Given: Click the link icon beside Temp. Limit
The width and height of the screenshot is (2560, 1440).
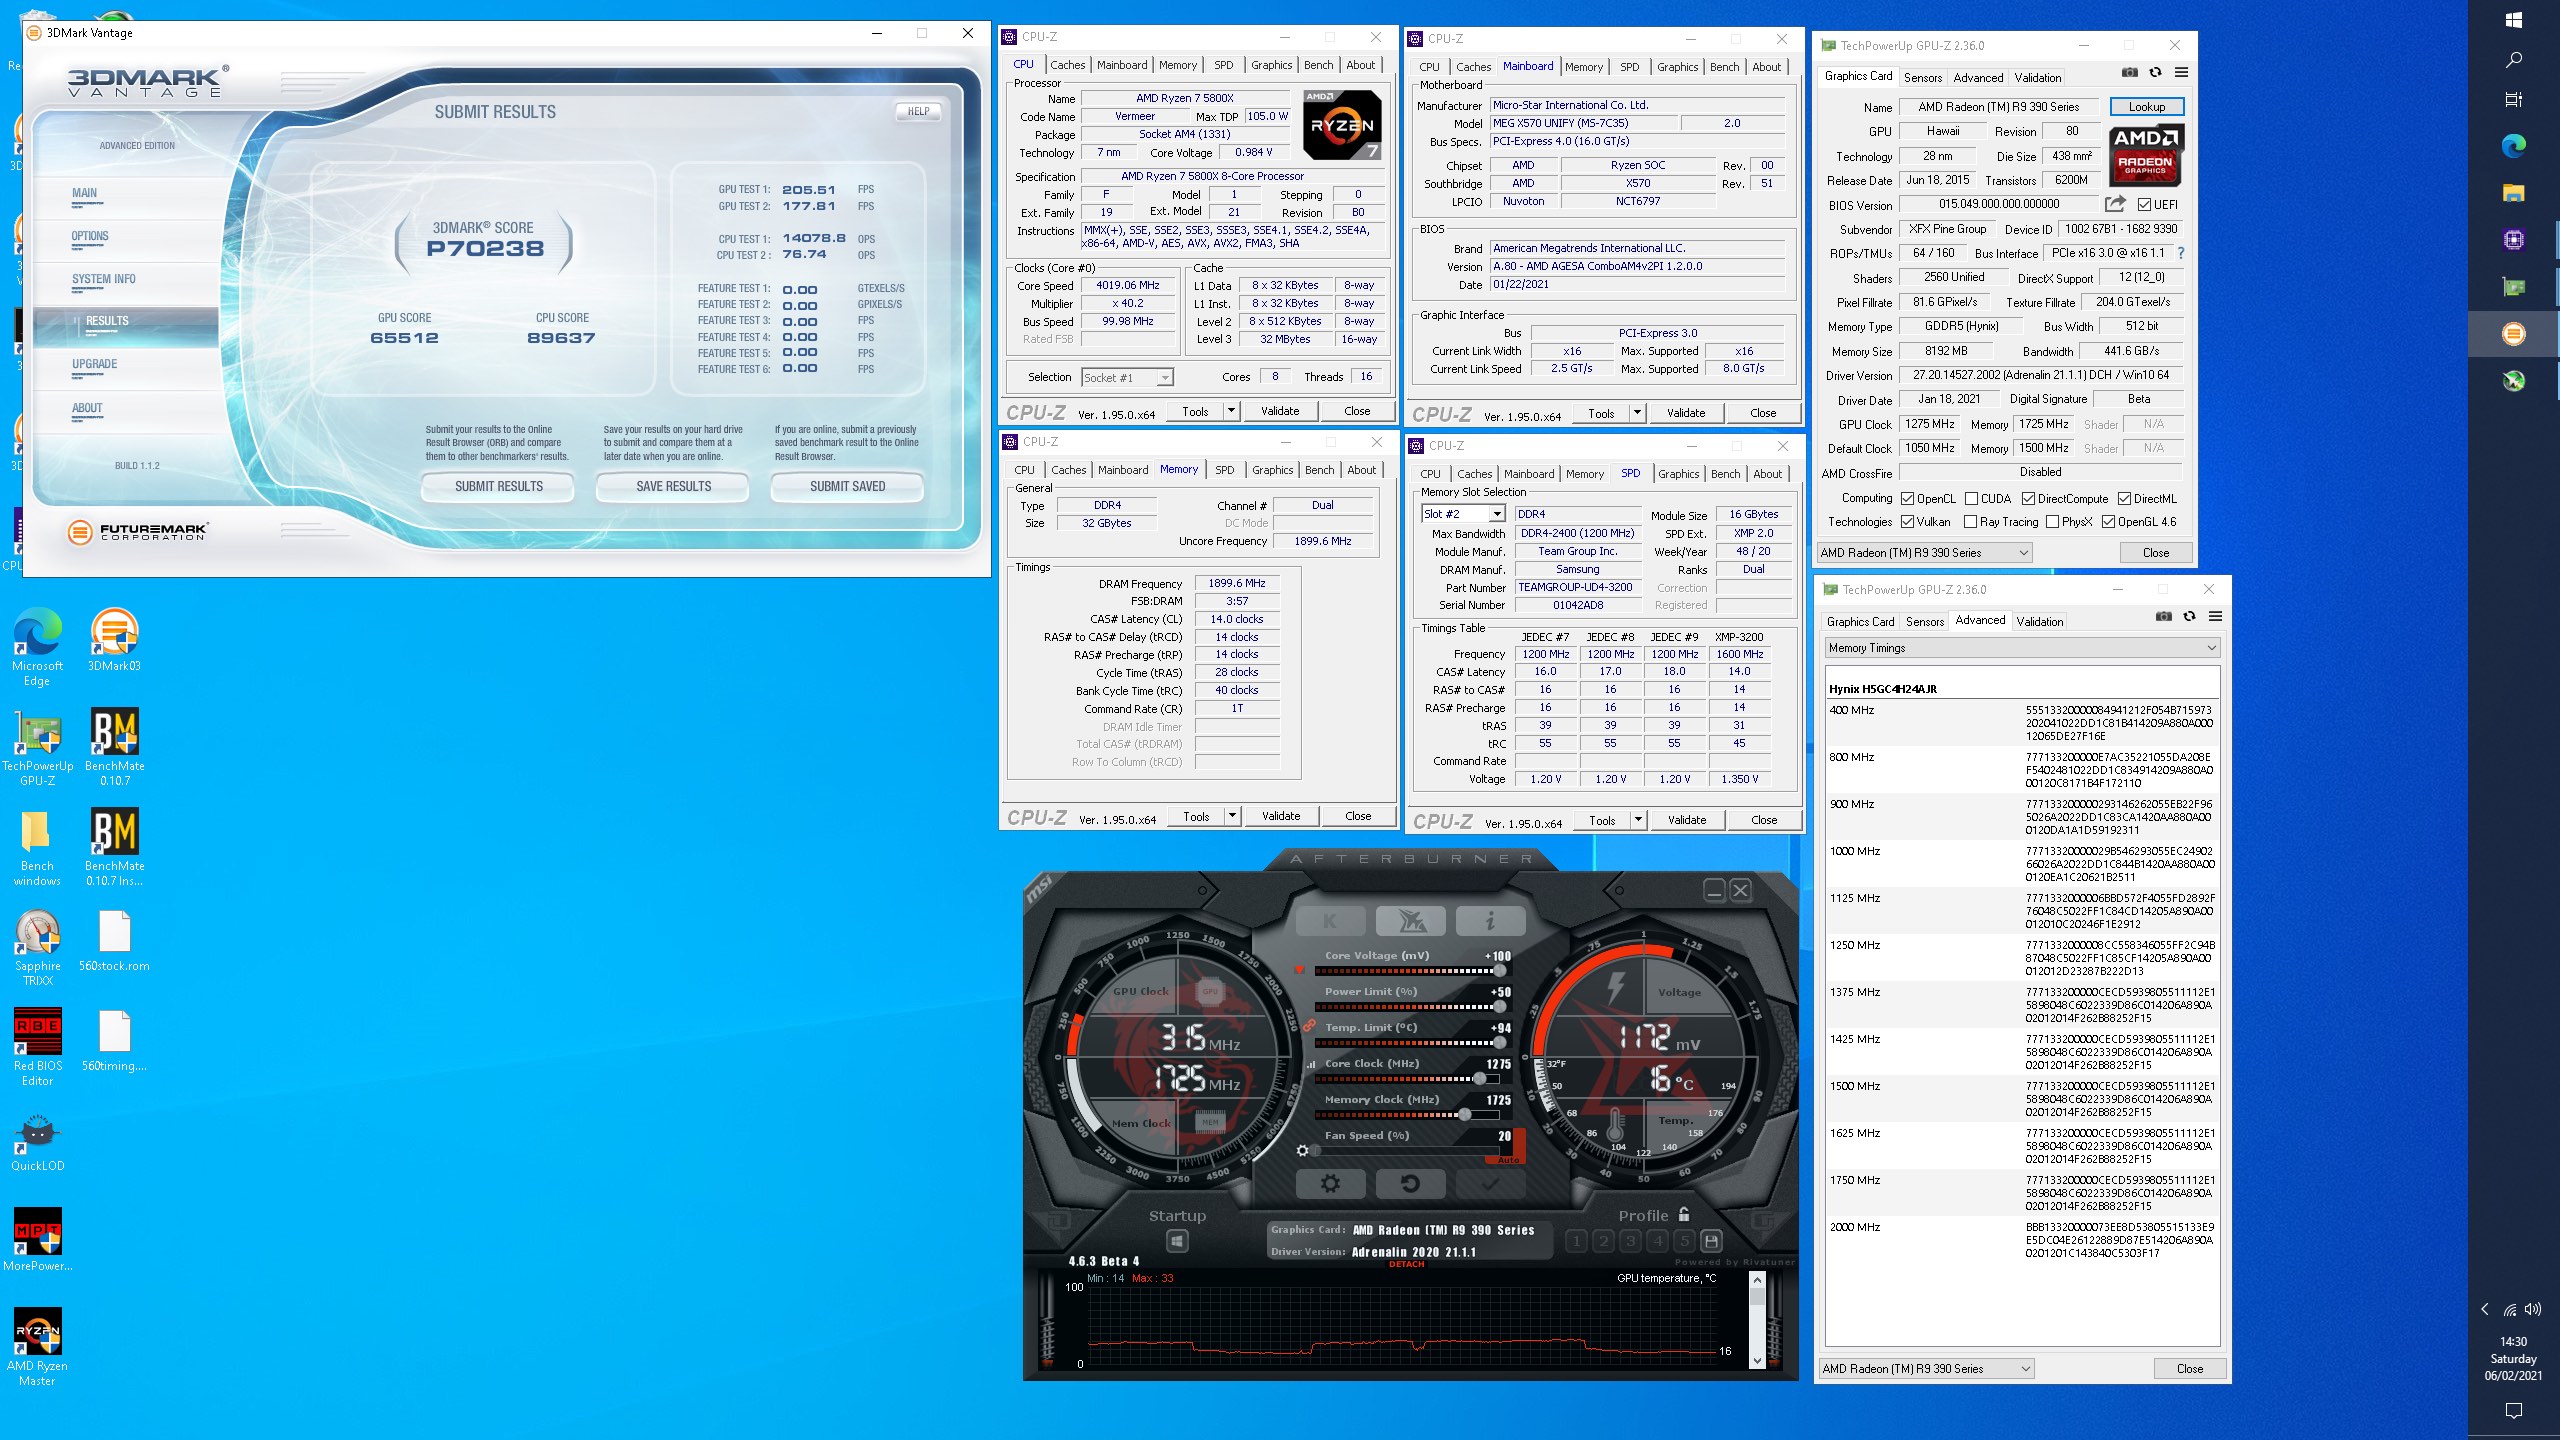Looking at the screenshot, I should tap(1308, 1025).
